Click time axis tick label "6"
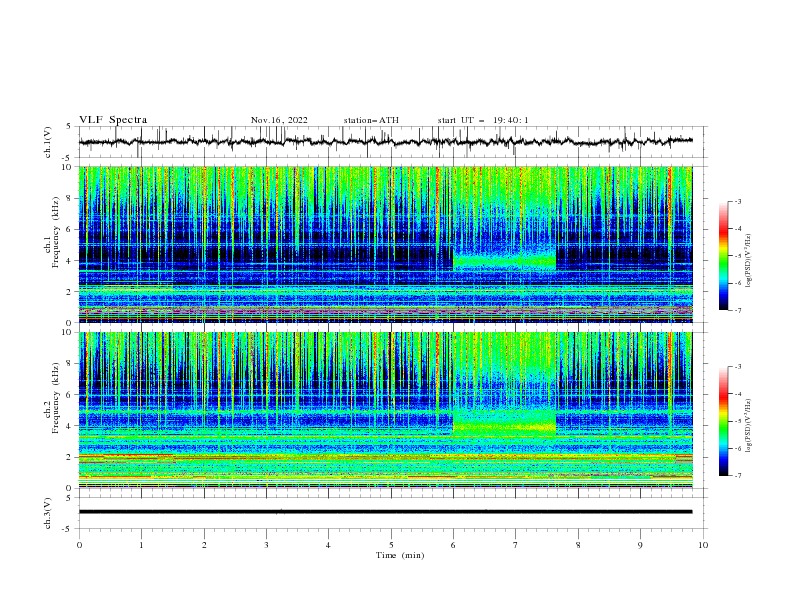 (453, 545)
